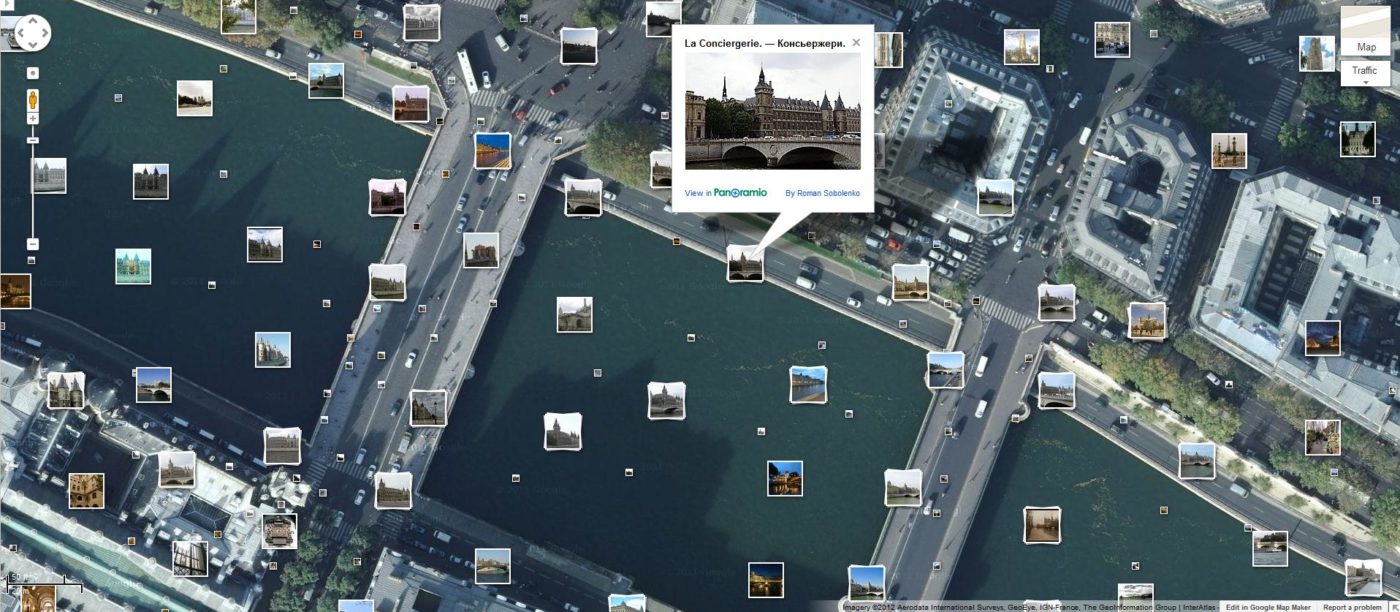This screenshot has width=1400, height=612.
Task: Expand the layers dropdown arrow under Traffic
Action: pyautogui.click(x=1365, y=82)
